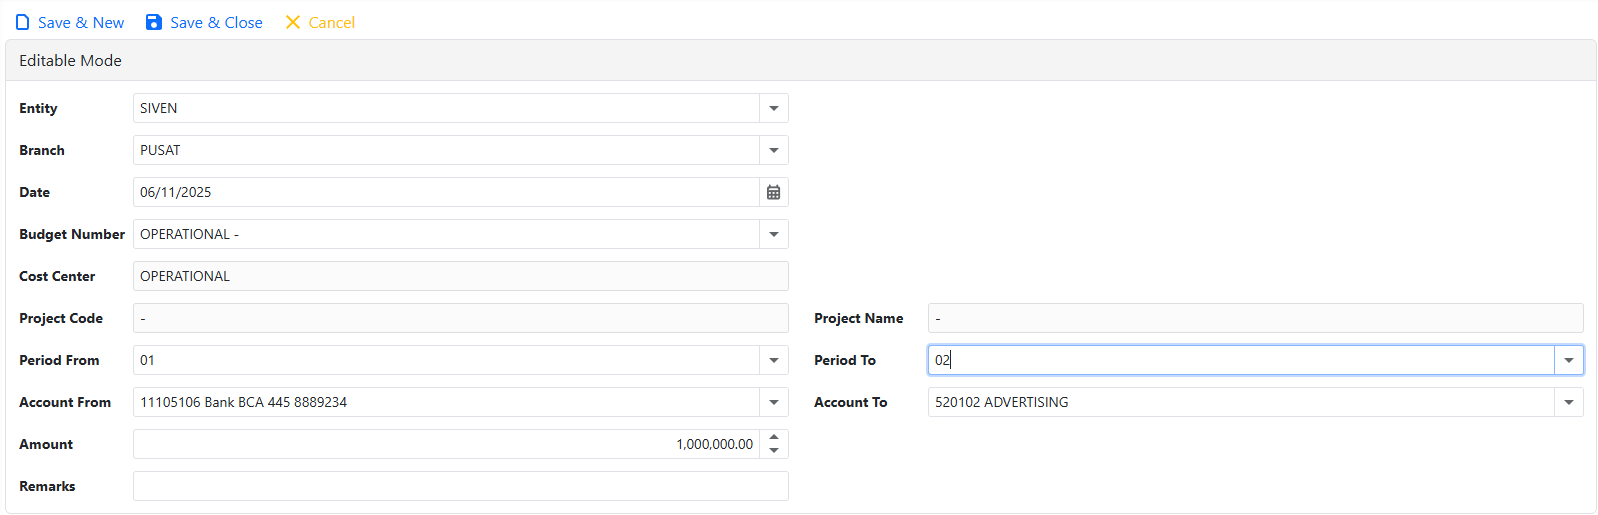The height and width of the screenshot is (515, 1598).
Task: Increase Amount with the up spinner arrow
Action: click(773, 437)
